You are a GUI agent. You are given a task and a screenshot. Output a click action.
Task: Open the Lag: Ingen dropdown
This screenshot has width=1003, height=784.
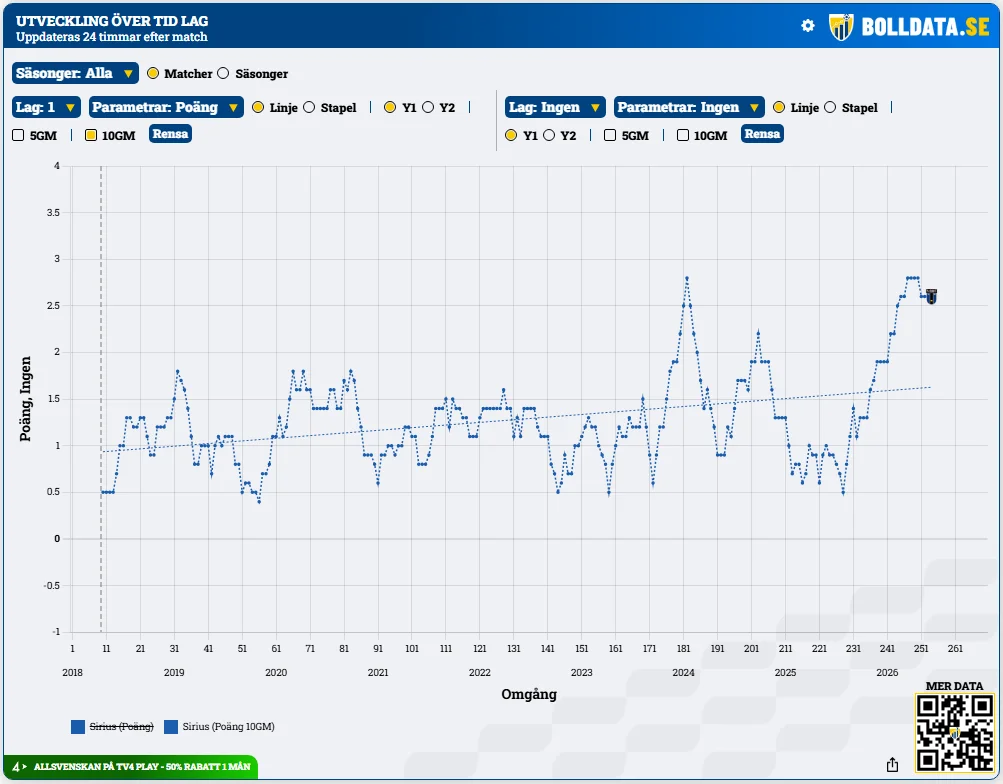click(555, 107)
